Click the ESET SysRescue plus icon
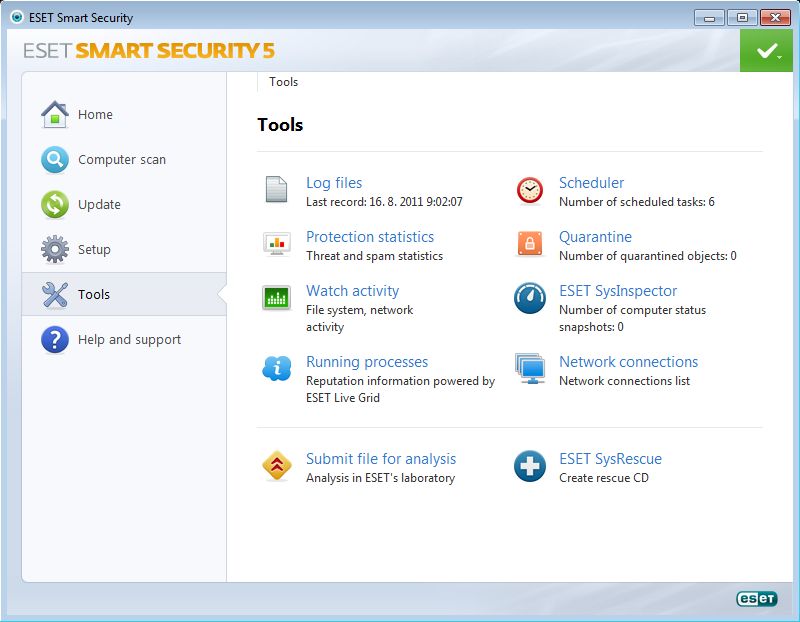 click(x=530, y=466)
